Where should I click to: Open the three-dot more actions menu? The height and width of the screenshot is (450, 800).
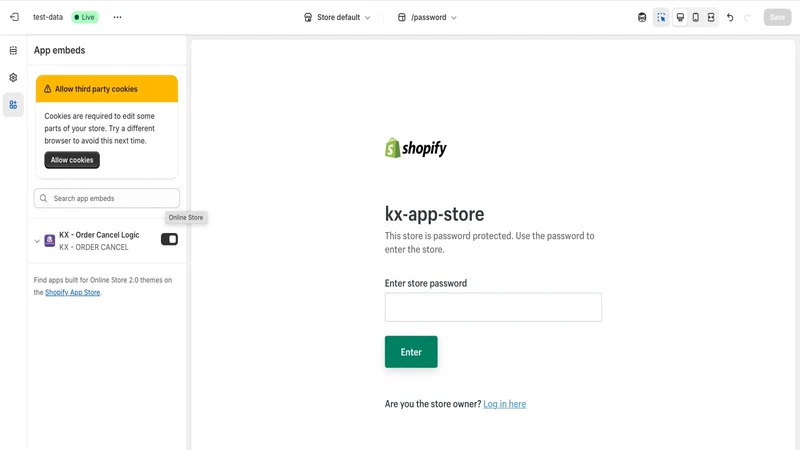[117, 17]
